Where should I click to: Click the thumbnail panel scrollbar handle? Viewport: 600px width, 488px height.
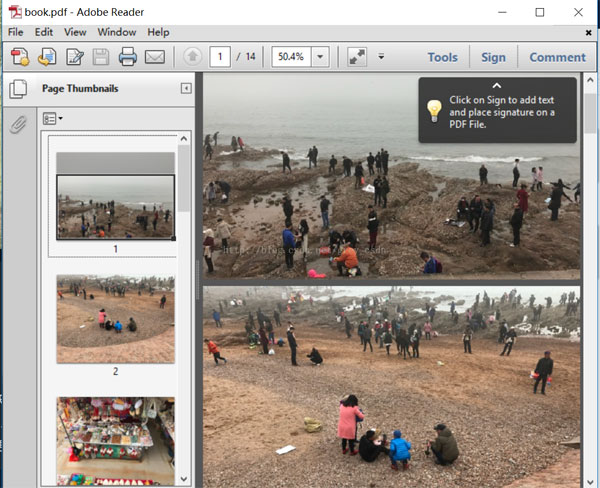coord(184,178)
